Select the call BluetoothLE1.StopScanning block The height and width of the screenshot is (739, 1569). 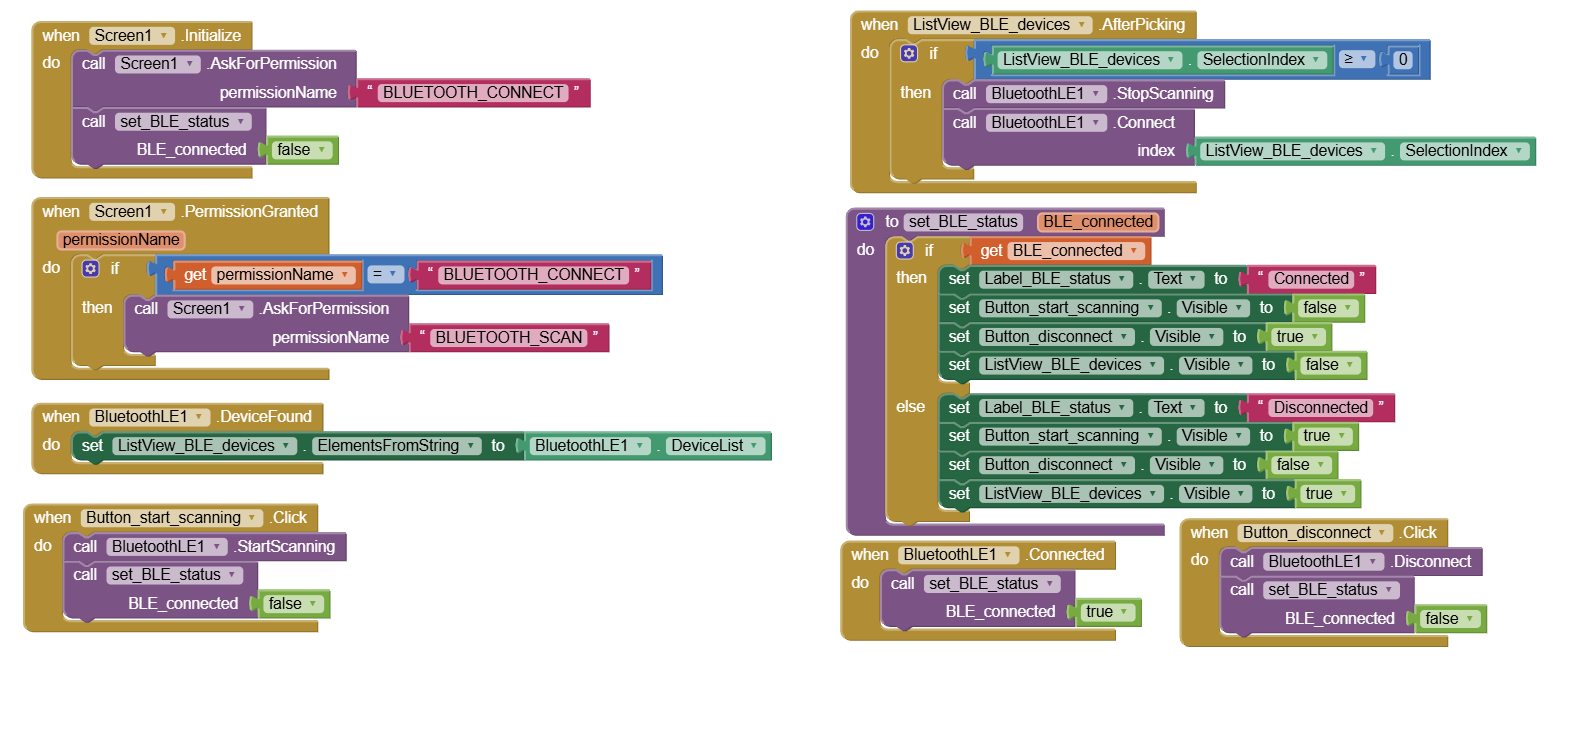point(1083,94)
